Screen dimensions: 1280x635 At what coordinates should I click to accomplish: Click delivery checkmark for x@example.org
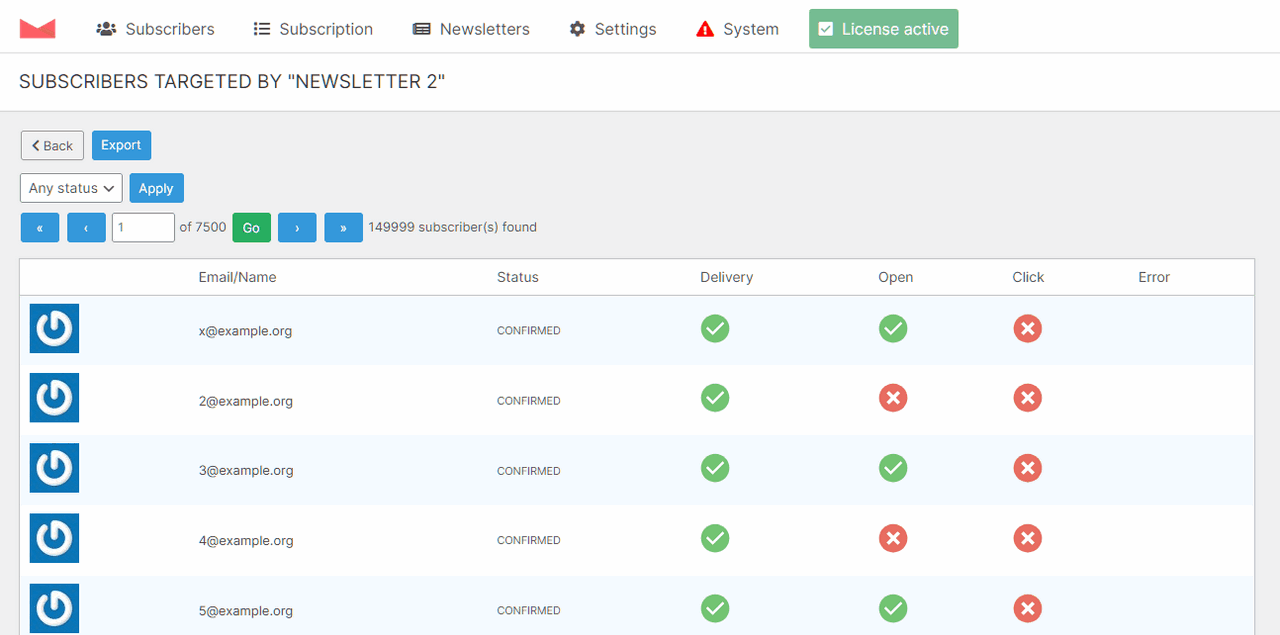pyautogui.click(x=715, y=328)
